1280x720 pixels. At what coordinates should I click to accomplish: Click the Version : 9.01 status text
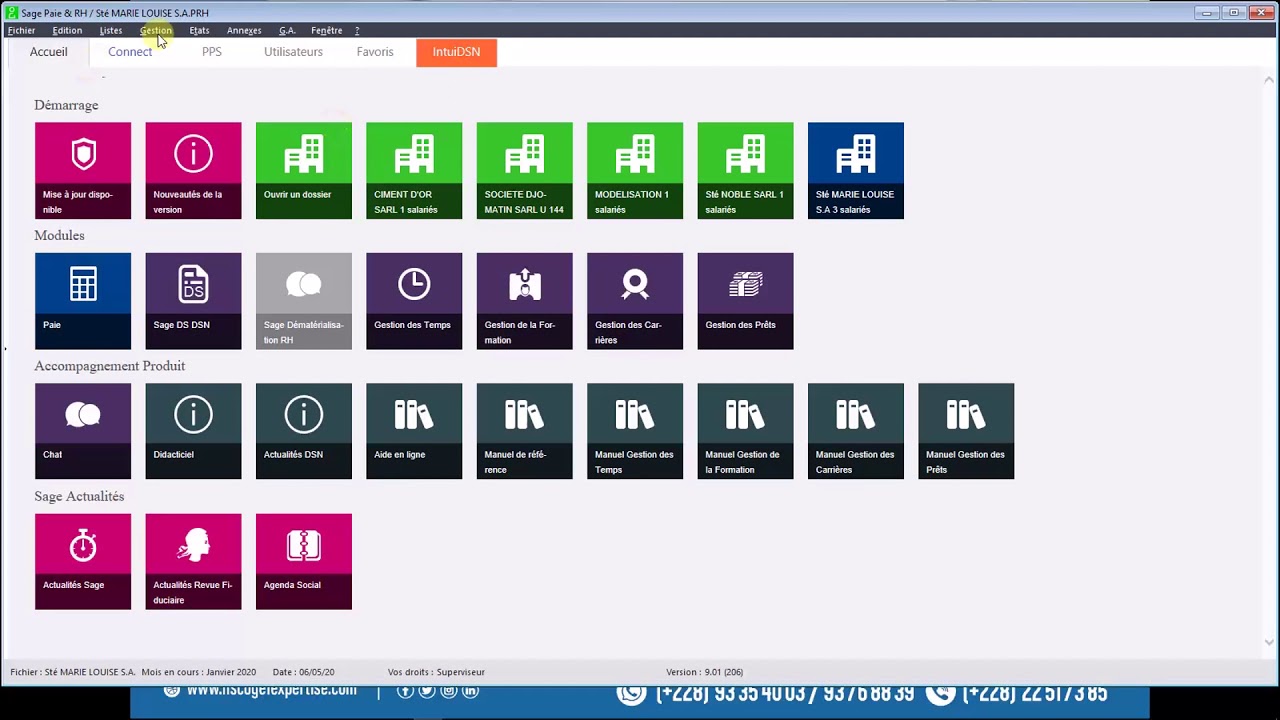pyautogui.click(x=704, y=672)
